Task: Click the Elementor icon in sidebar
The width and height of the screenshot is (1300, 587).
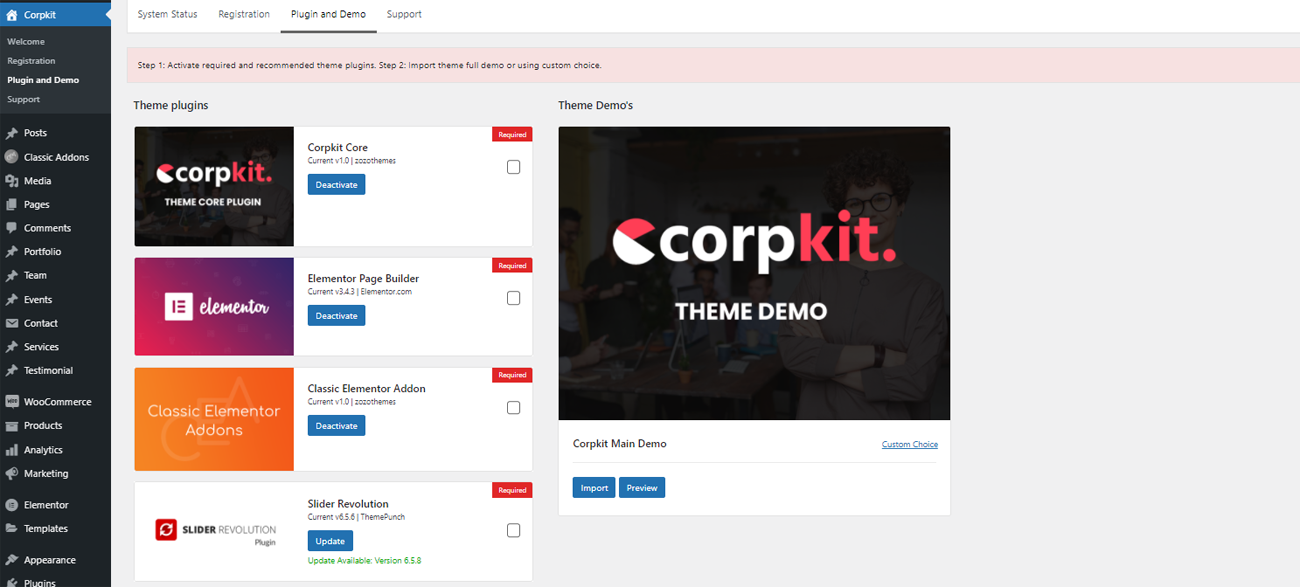Action: click(x=12, y=505)
